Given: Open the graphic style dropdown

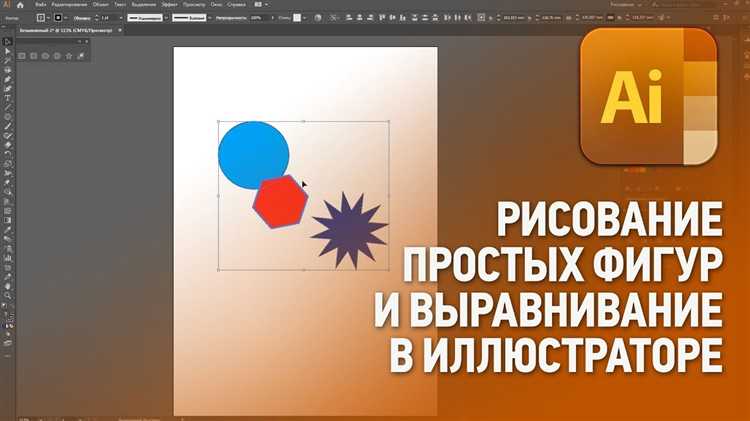Looking at the screenshot, I should (305, 18).
